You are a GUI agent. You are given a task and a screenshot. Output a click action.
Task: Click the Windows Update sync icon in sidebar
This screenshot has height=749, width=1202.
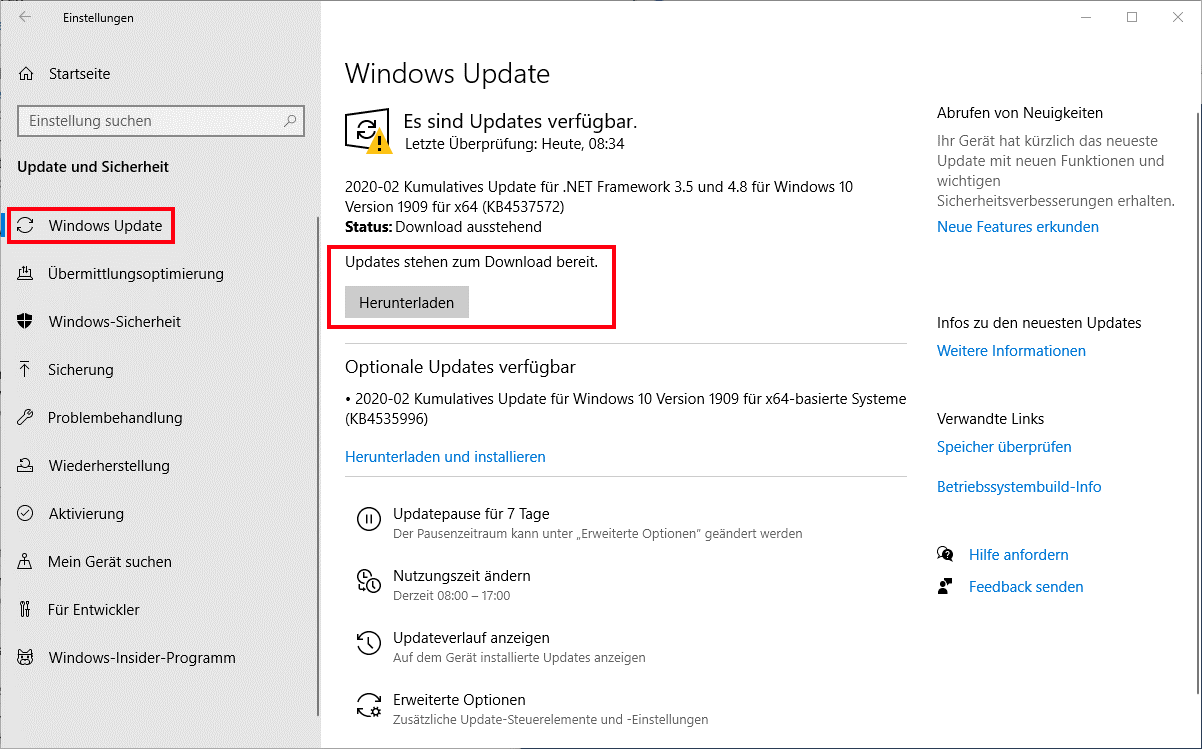tap(27, 226)
